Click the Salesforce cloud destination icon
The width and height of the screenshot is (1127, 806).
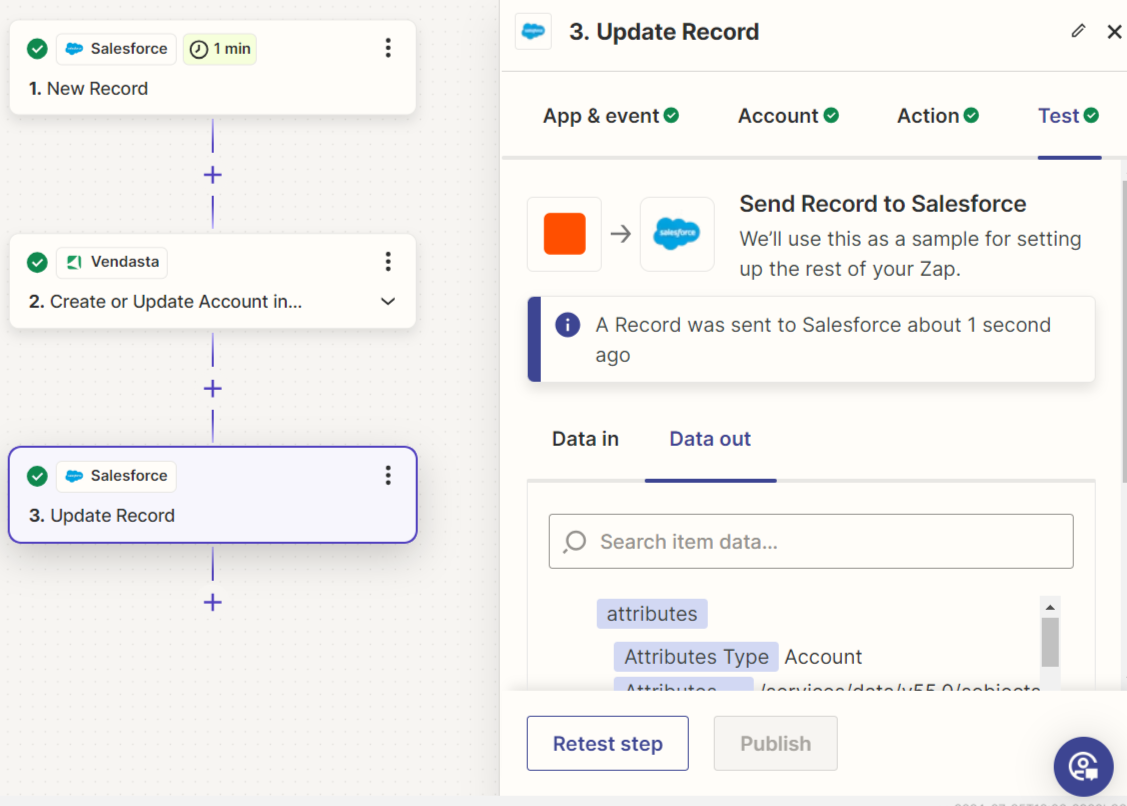(676, 234)
